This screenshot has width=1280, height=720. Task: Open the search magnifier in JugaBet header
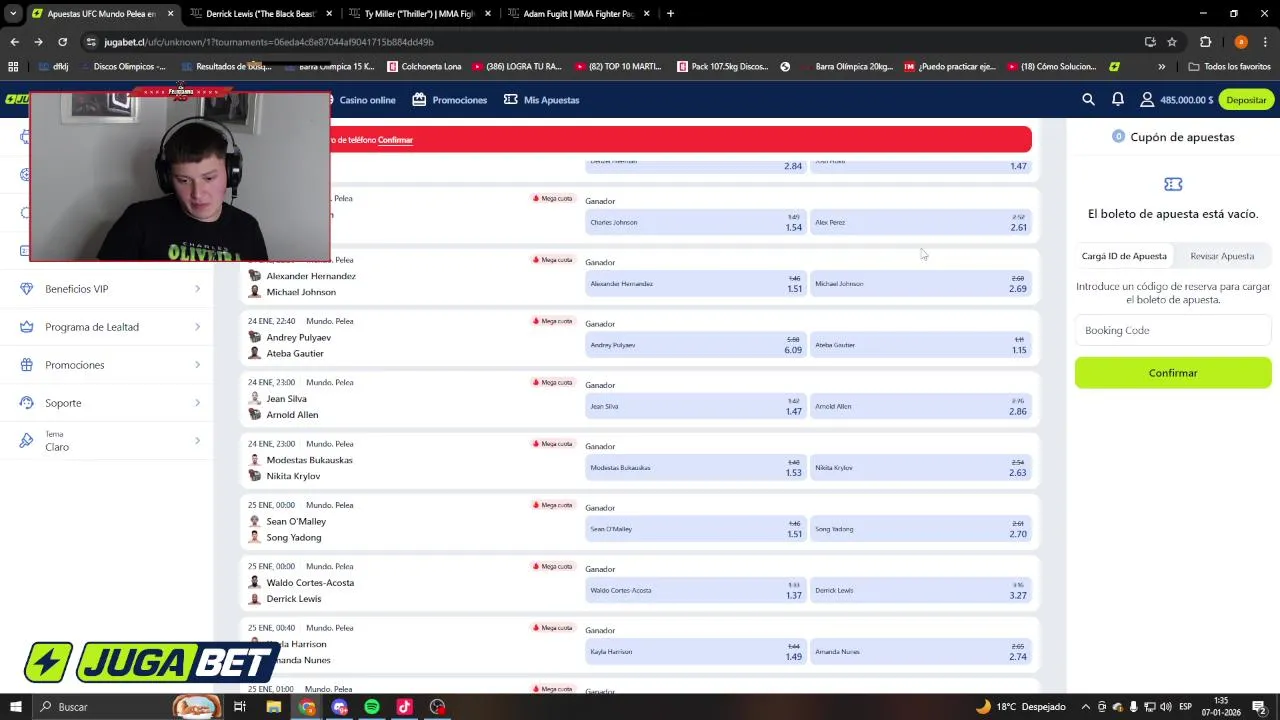click(1088, 99)
